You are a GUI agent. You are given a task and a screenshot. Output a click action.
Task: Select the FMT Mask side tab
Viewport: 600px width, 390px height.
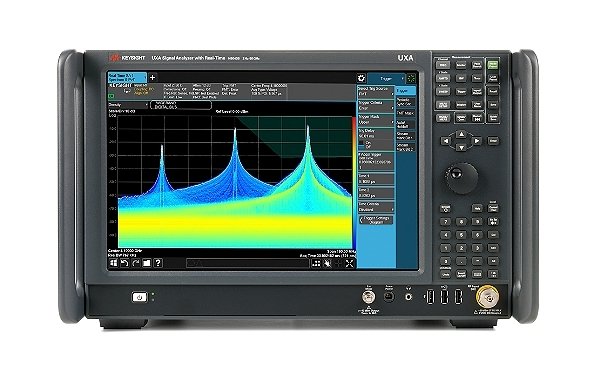coord(406,113)
